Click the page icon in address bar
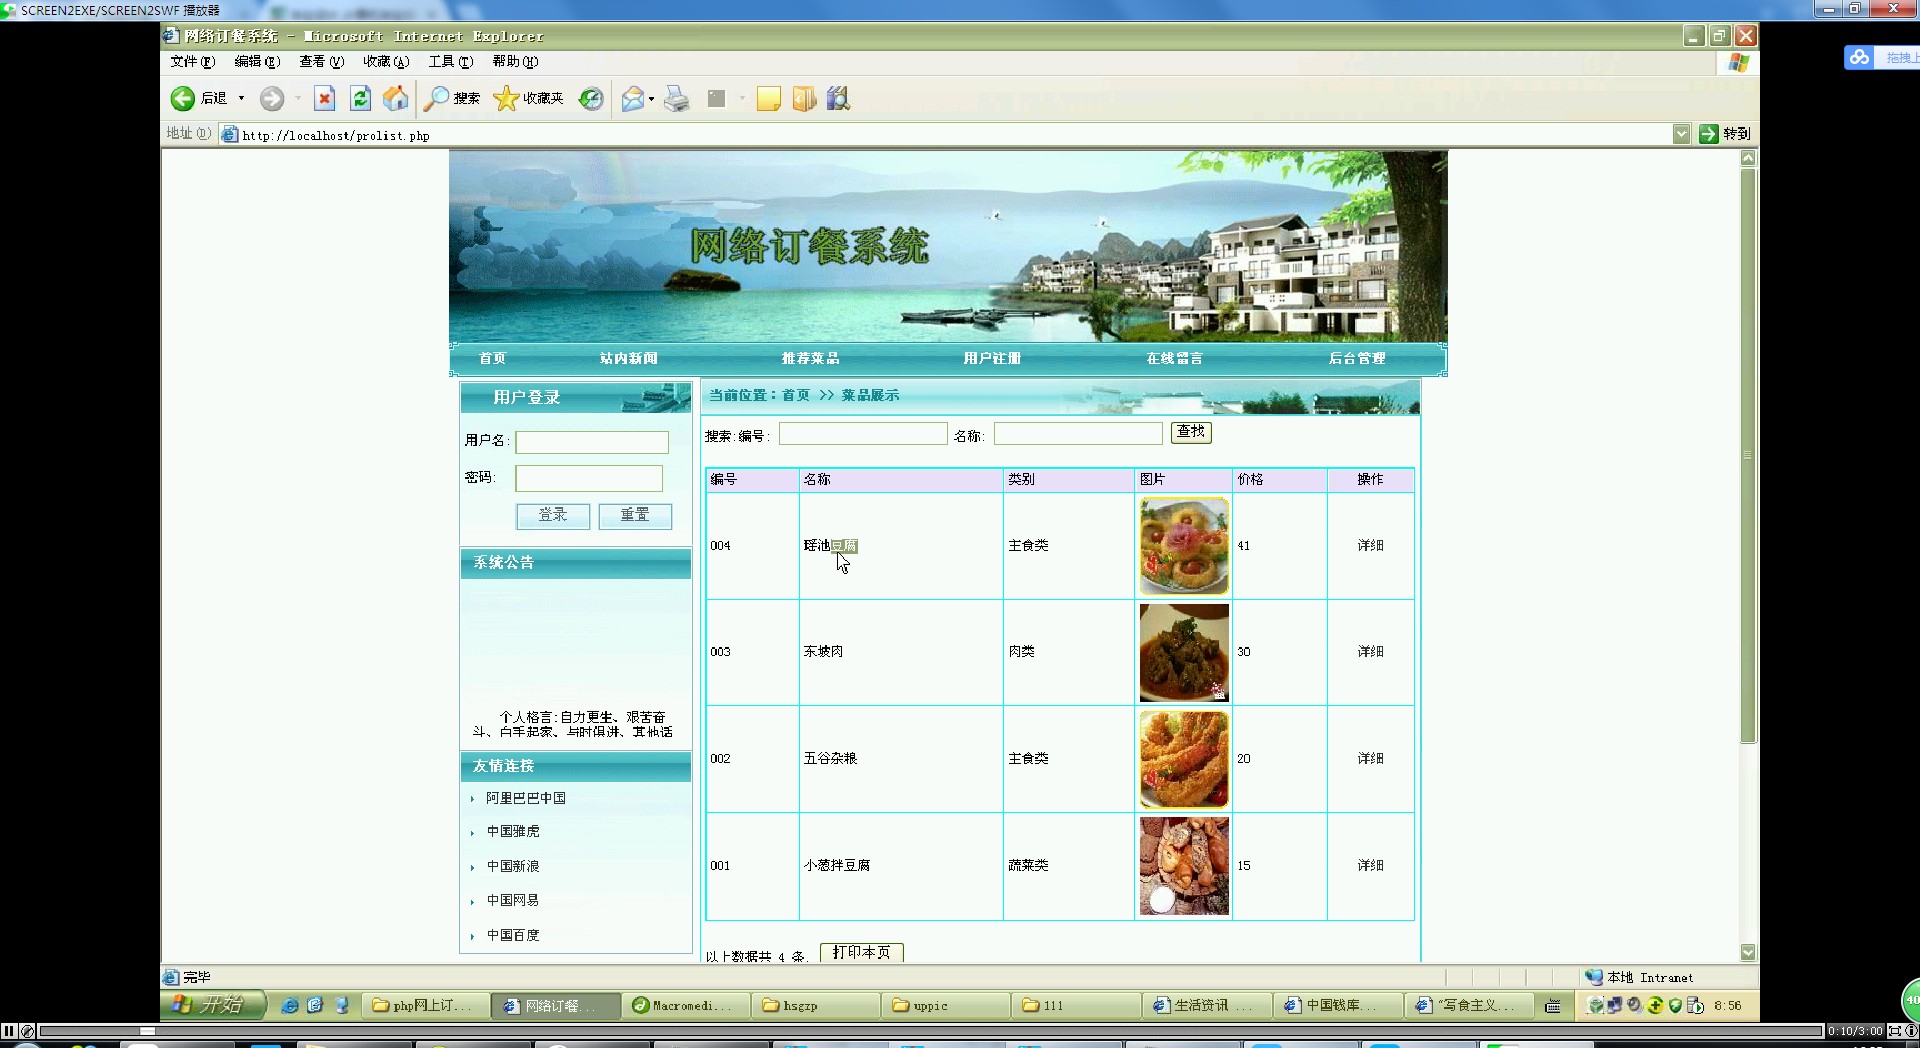This screenshot has width=1920, height=1048. [230, 135]
